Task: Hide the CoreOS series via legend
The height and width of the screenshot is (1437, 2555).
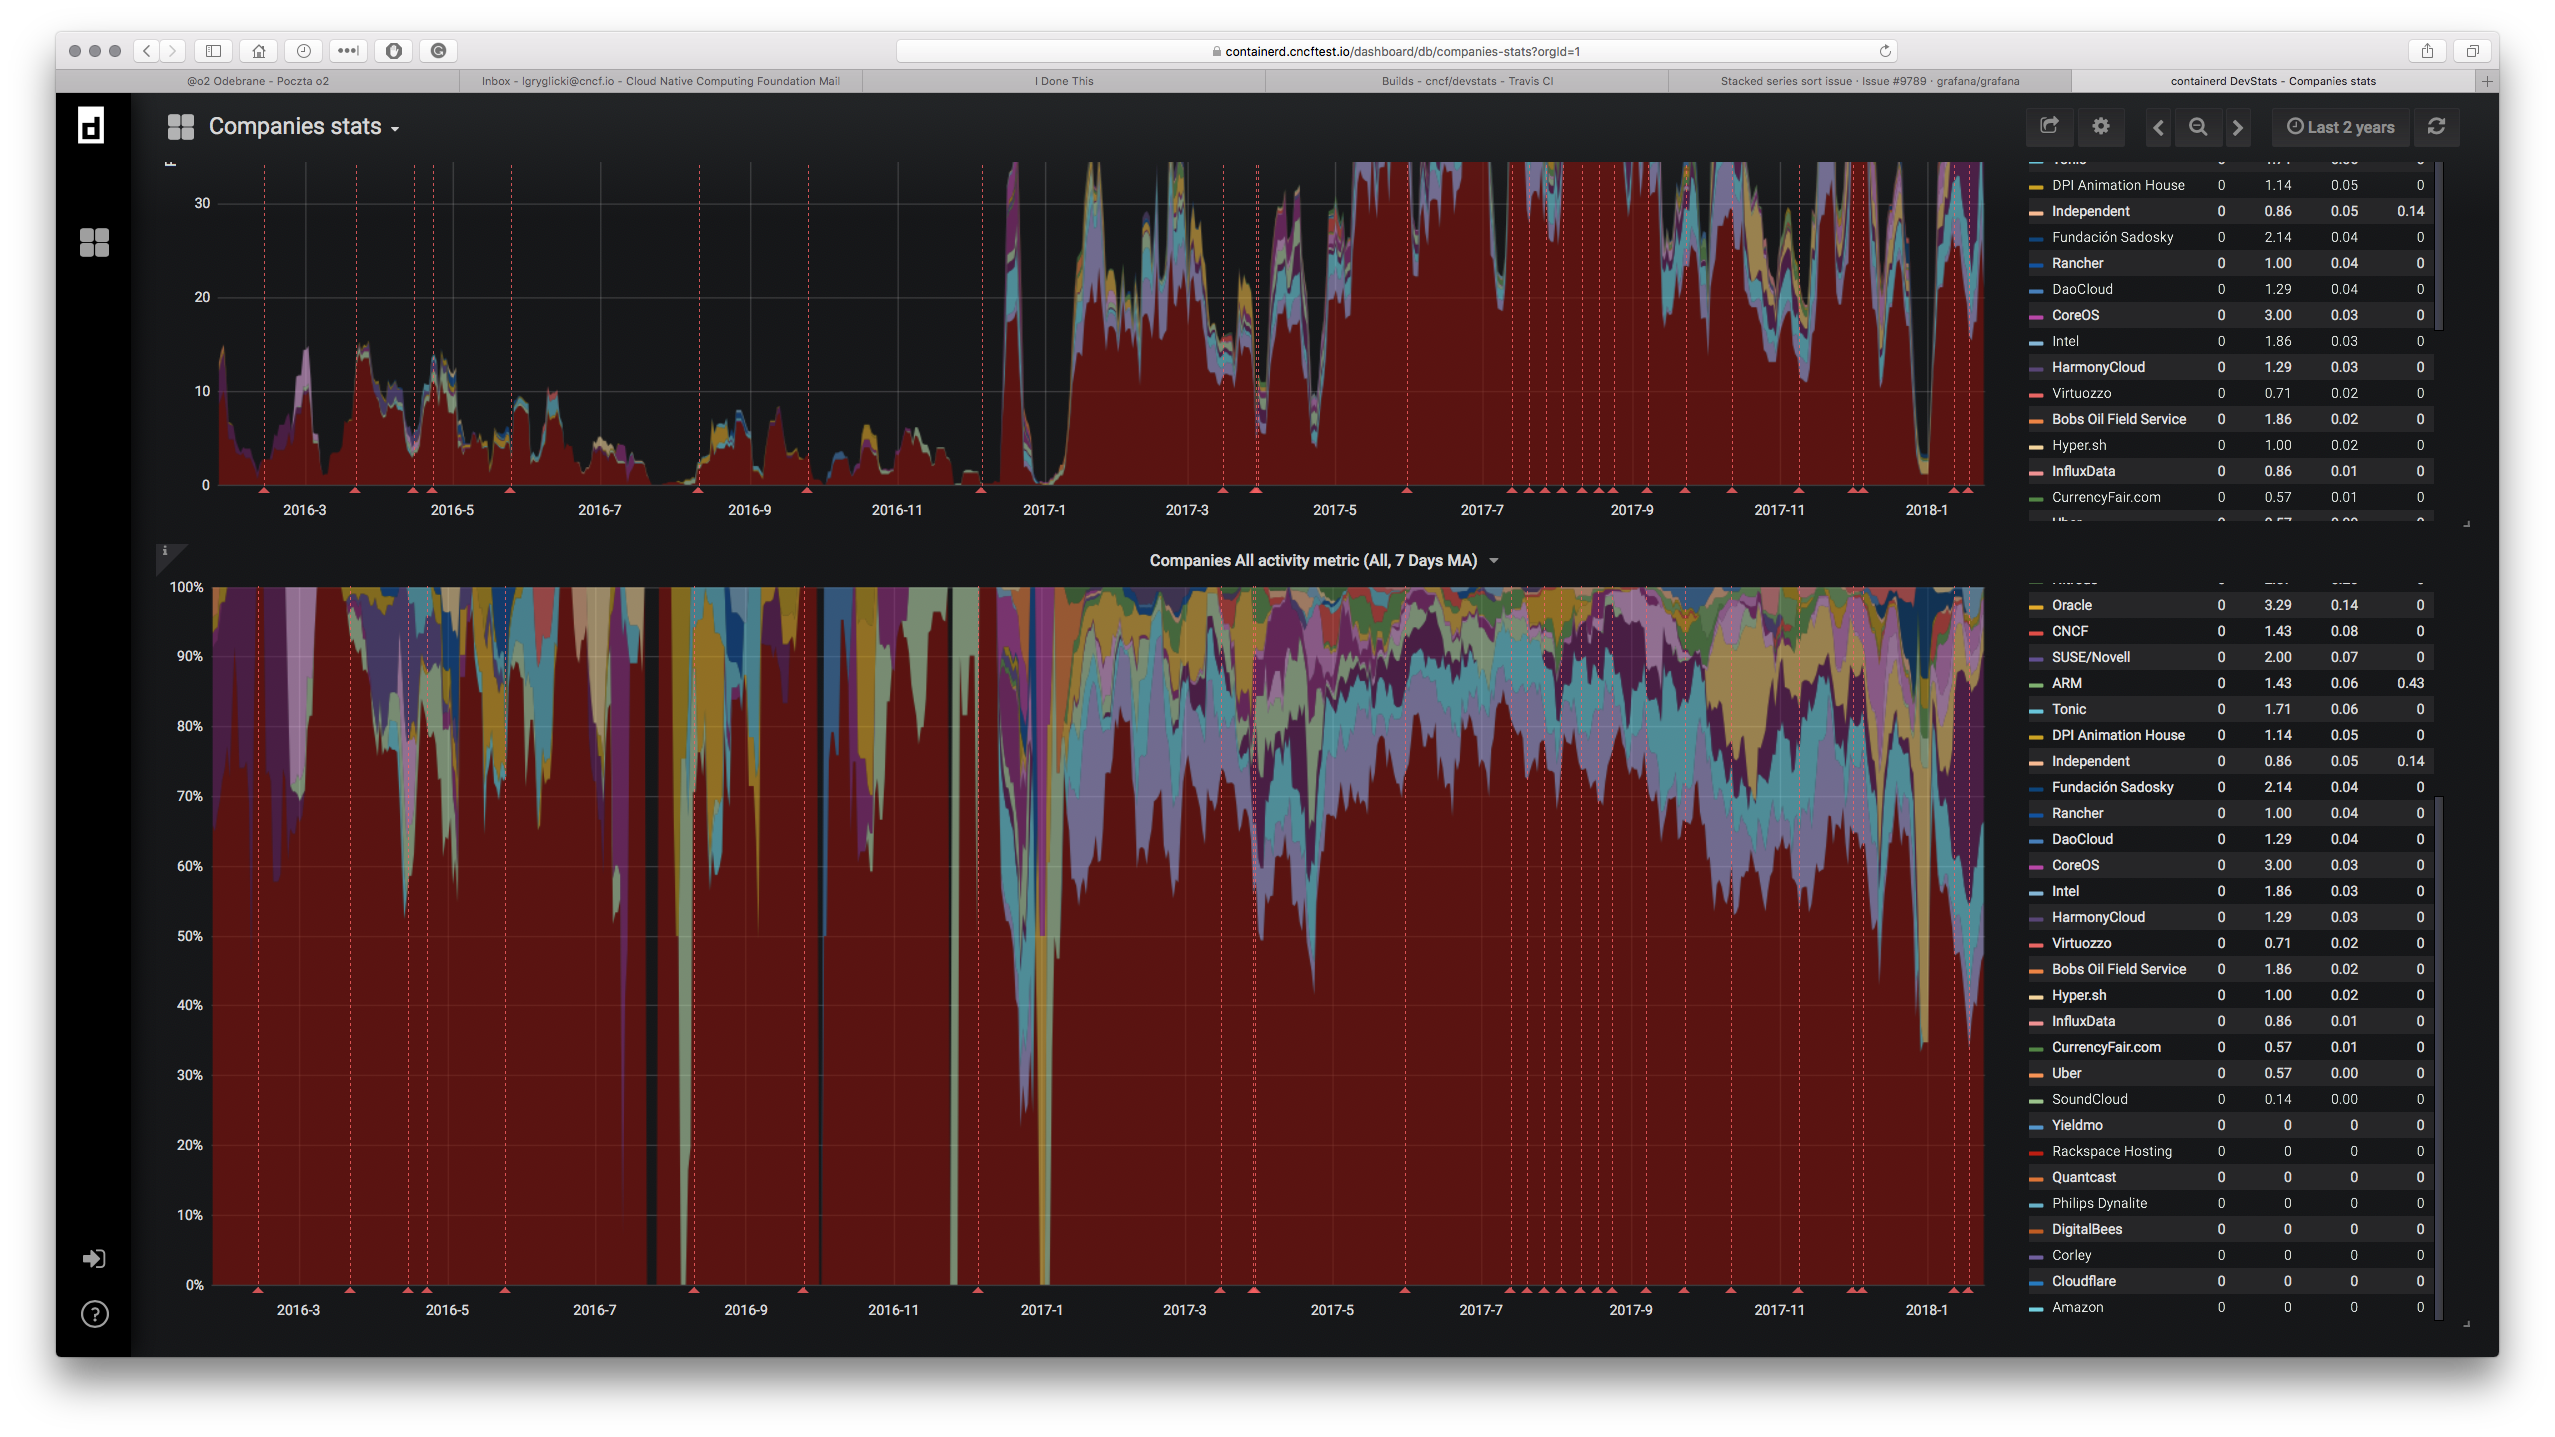Action: [2074, 865]
